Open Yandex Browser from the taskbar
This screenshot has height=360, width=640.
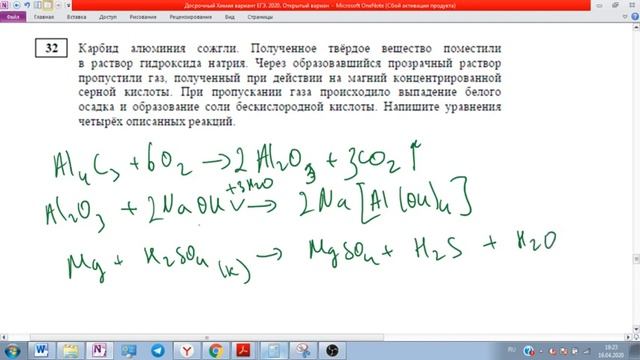coord(187,351)
